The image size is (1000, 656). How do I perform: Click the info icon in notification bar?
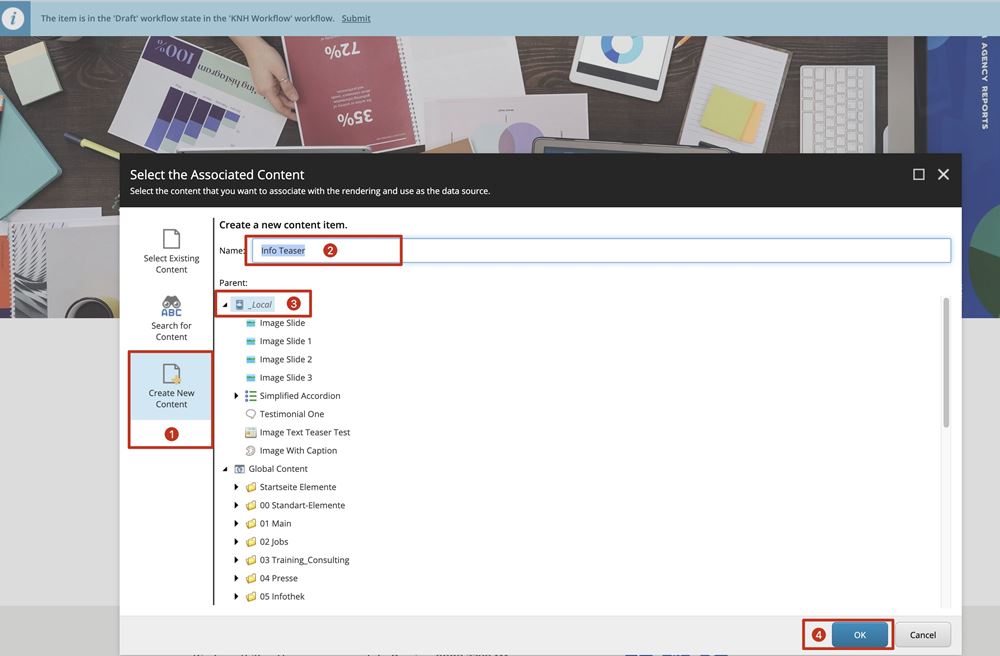(15, 18)
